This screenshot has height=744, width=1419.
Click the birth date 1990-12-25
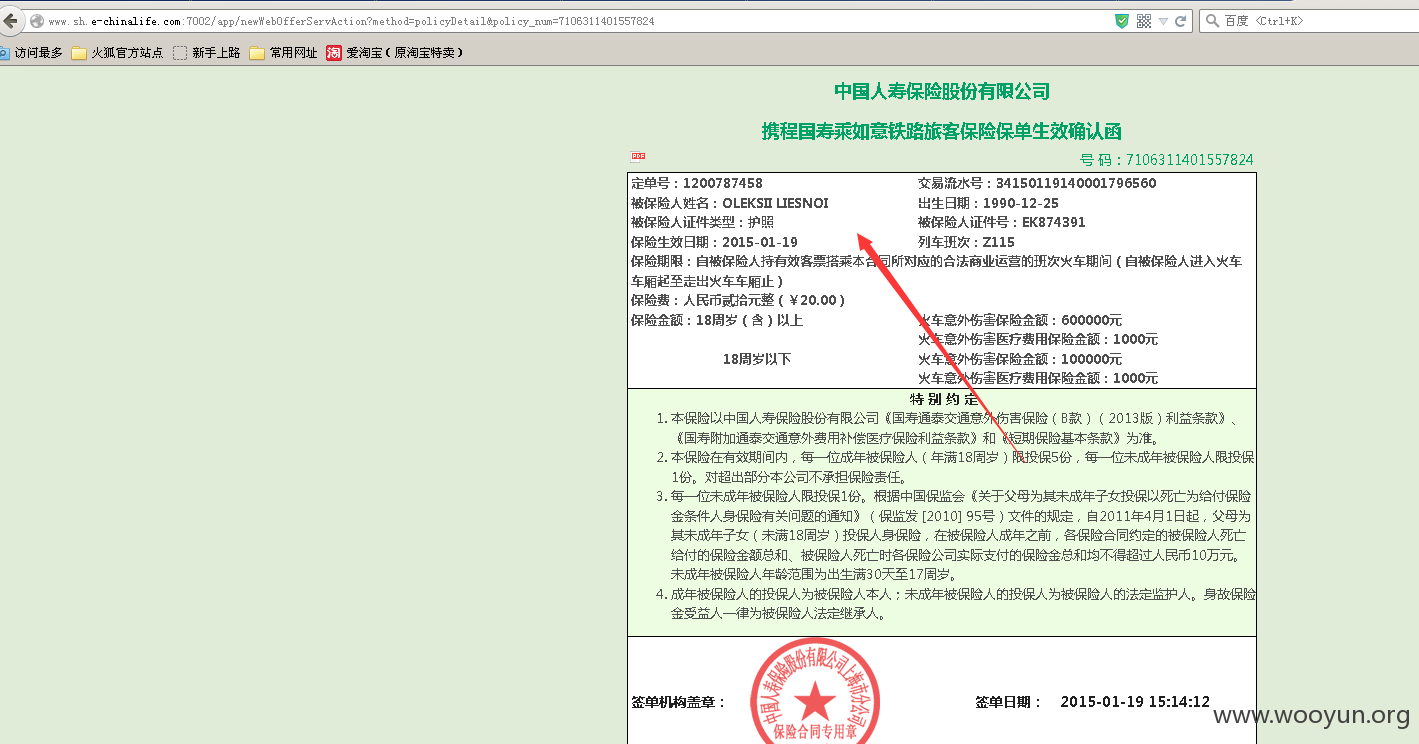1021,203
